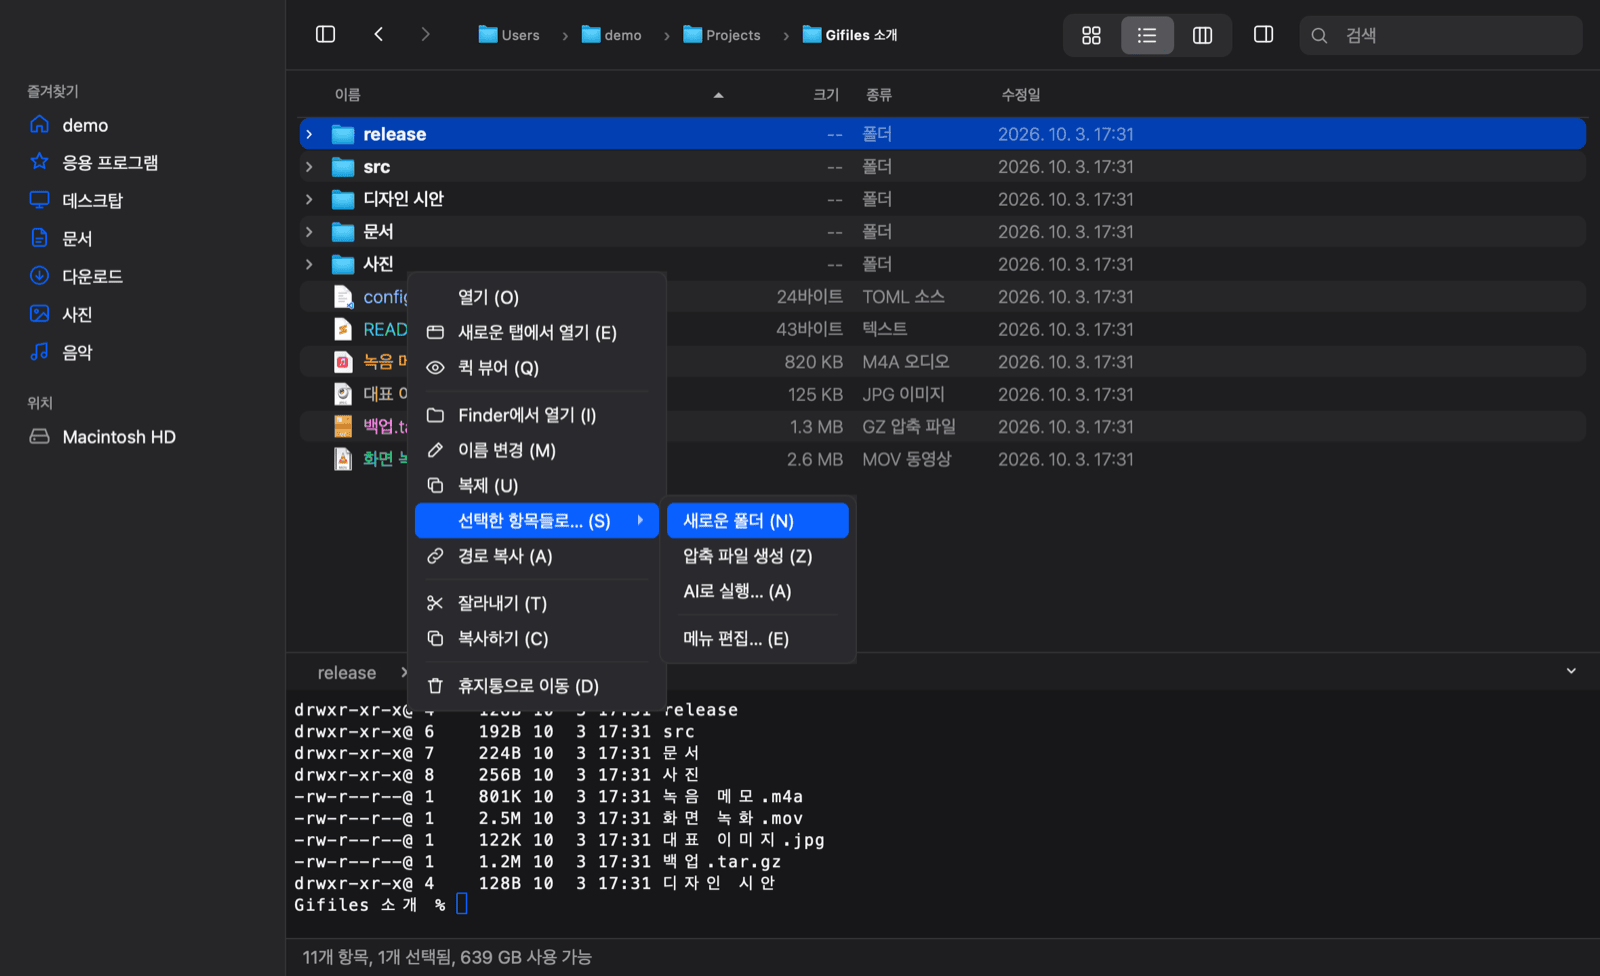Choose 경로 복사 (A)

point(537,556)
